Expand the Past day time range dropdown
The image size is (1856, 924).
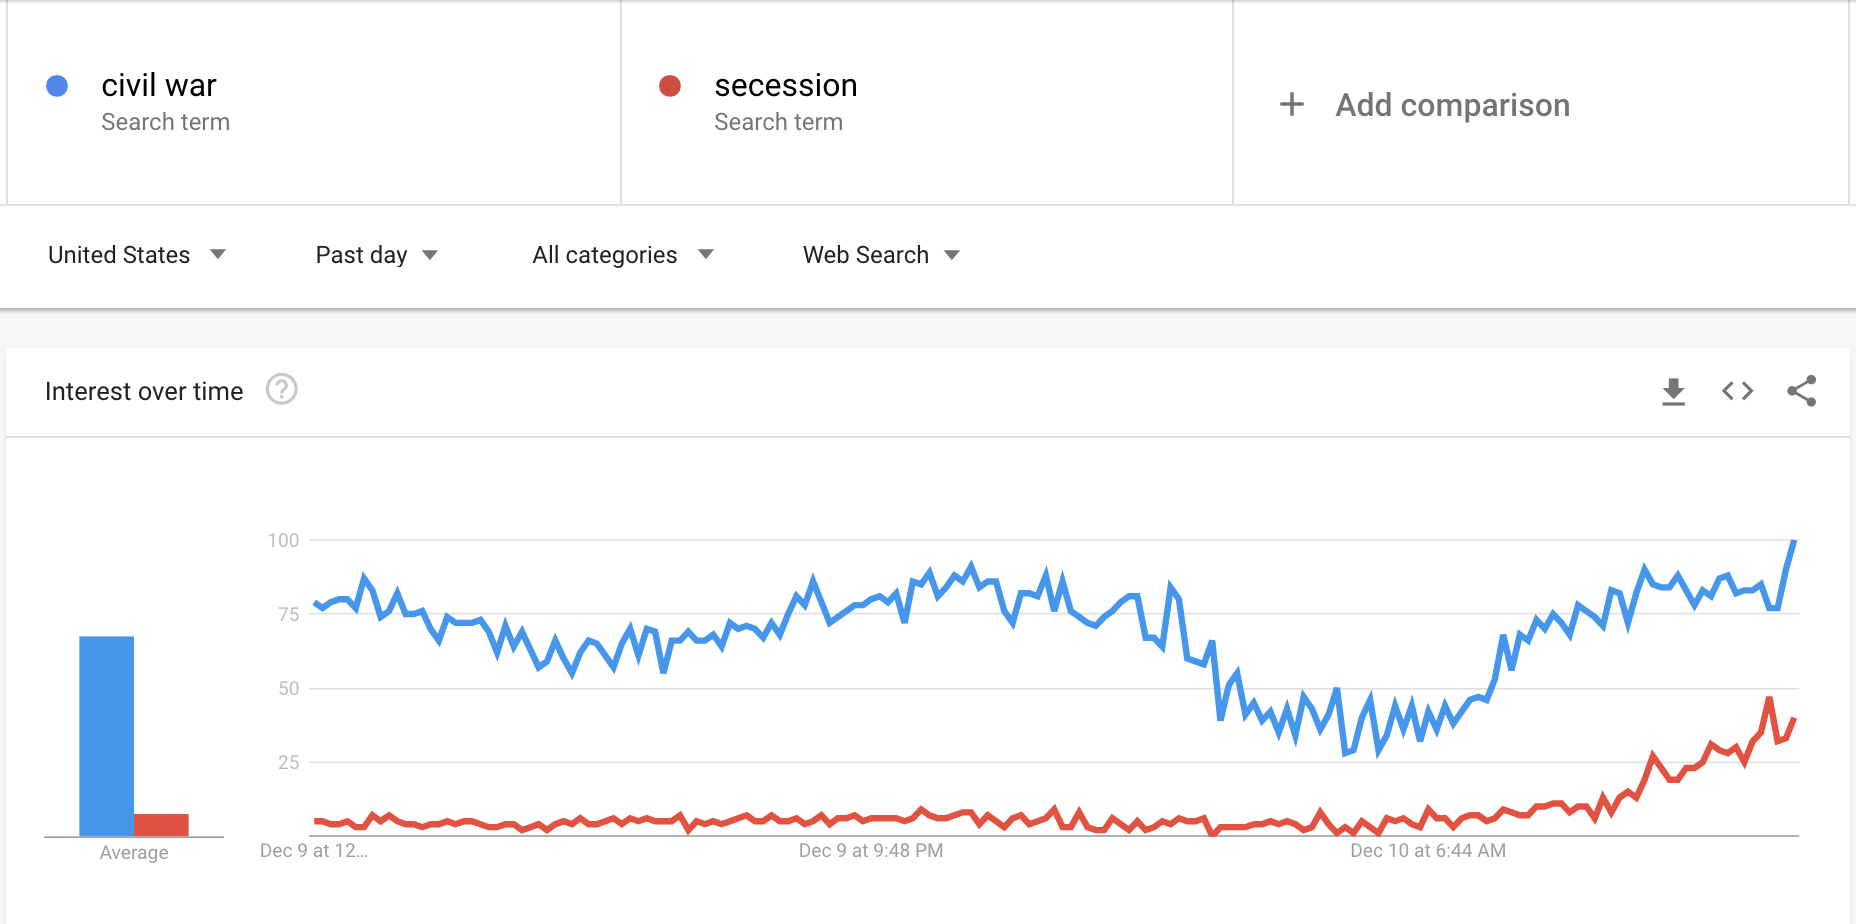(376, 255)
